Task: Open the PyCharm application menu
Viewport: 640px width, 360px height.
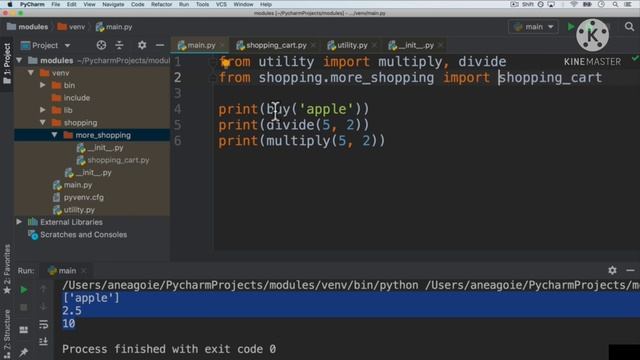Action: coord(32,4)
